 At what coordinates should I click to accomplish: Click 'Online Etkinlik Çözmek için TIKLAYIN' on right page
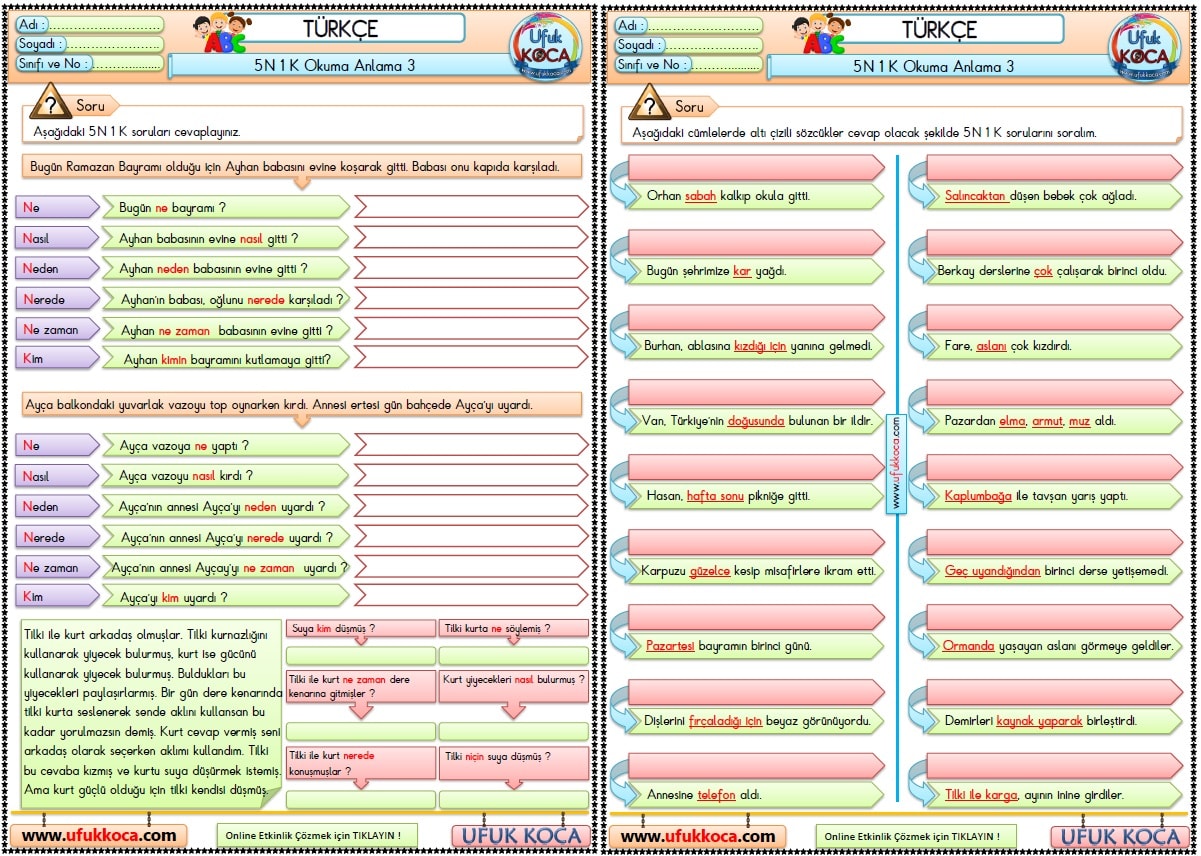click(916, 835)
